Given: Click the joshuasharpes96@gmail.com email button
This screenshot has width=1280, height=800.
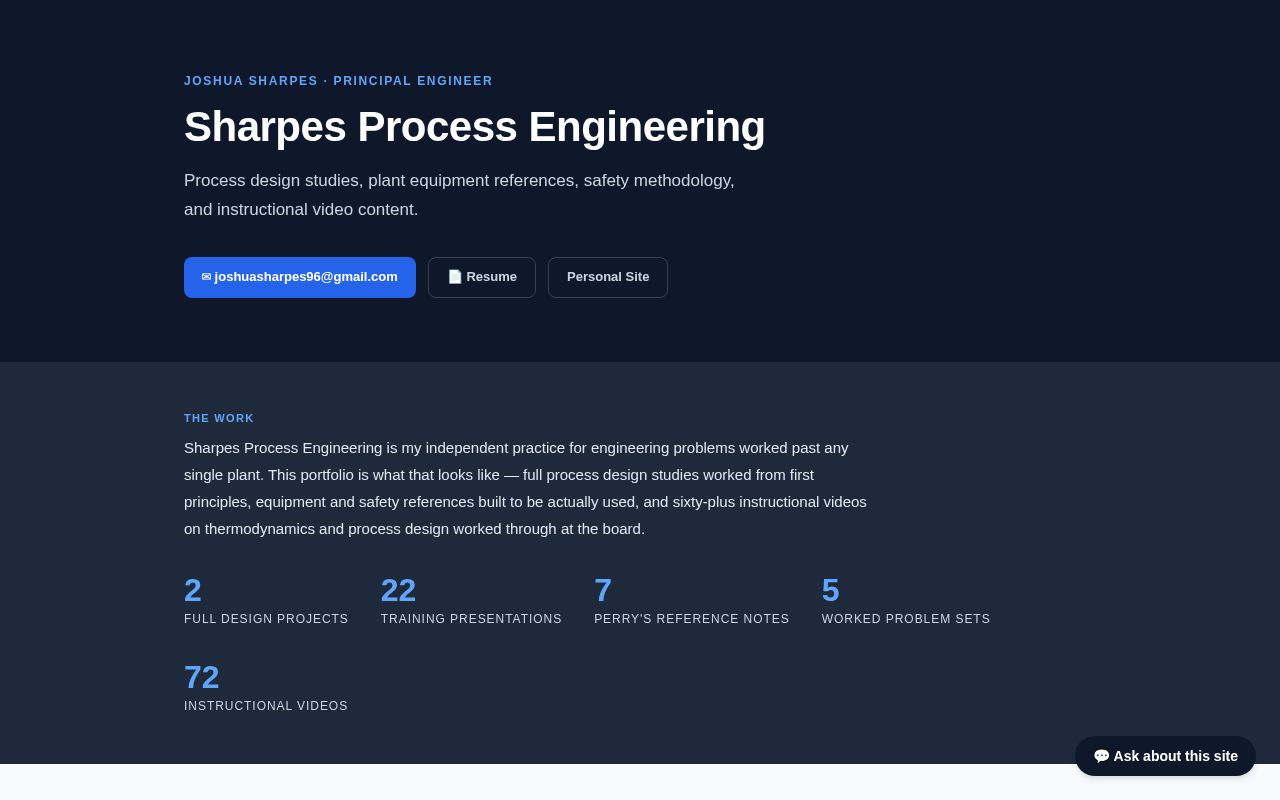Looking at the screenshot, I should tap(300, 277).
